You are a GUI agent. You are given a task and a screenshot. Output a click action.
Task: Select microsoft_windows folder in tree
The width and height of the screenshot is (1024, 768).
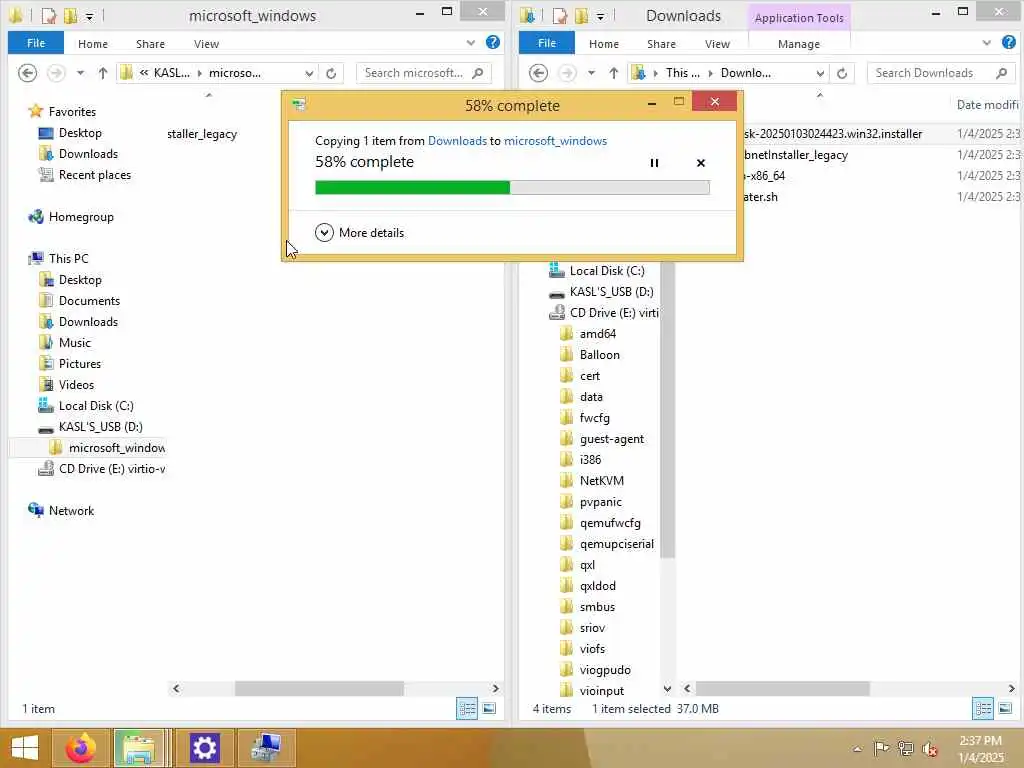106,447
